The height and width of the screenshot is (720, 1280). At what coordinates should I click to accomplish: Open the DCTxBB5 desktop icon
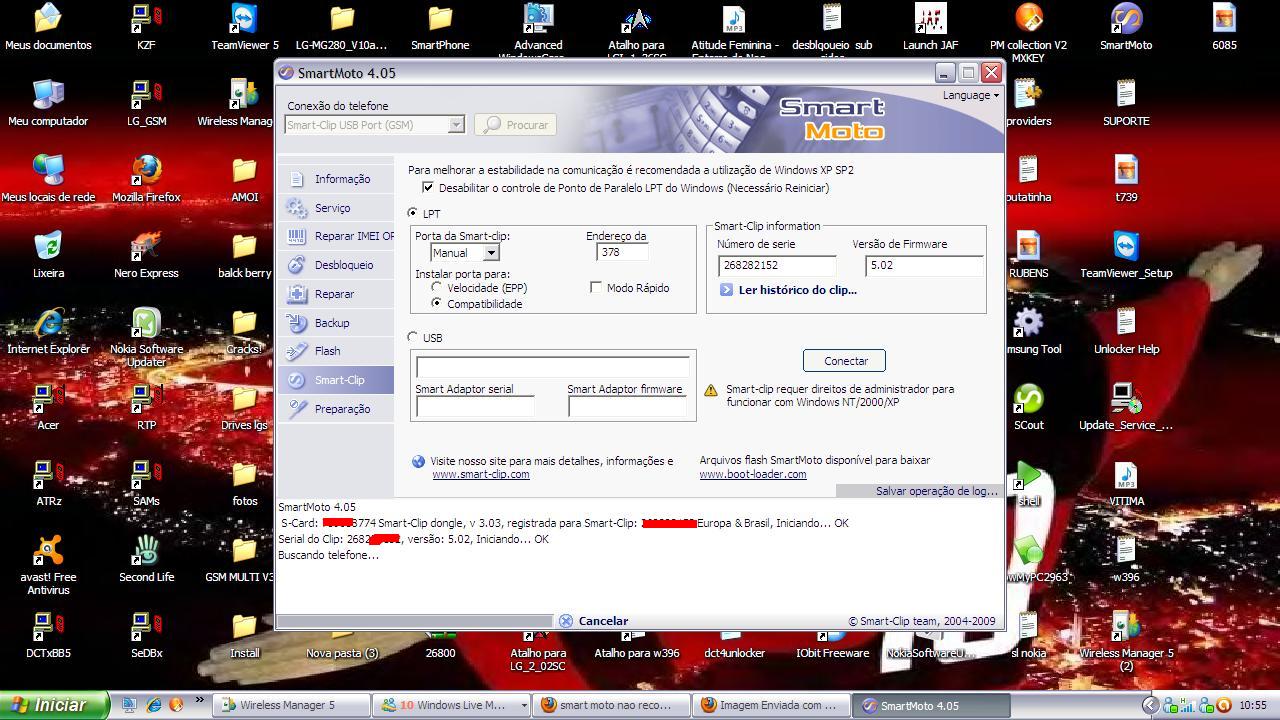coord(48,635)
